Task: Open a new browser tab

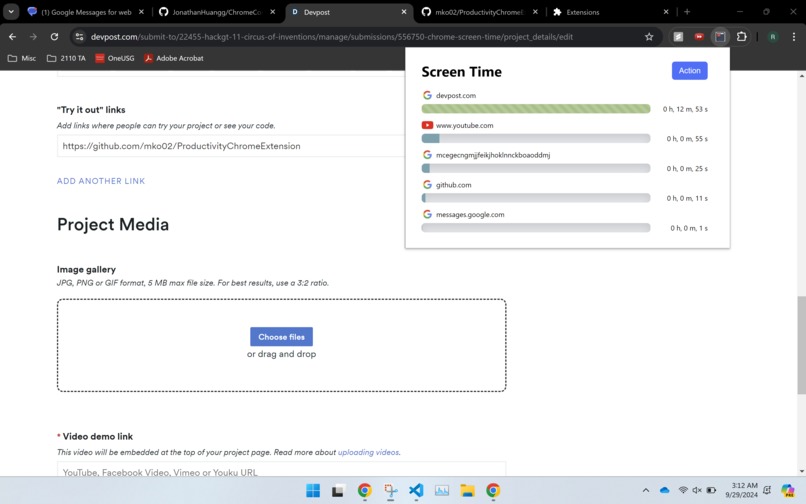Action: coord(687,11)
